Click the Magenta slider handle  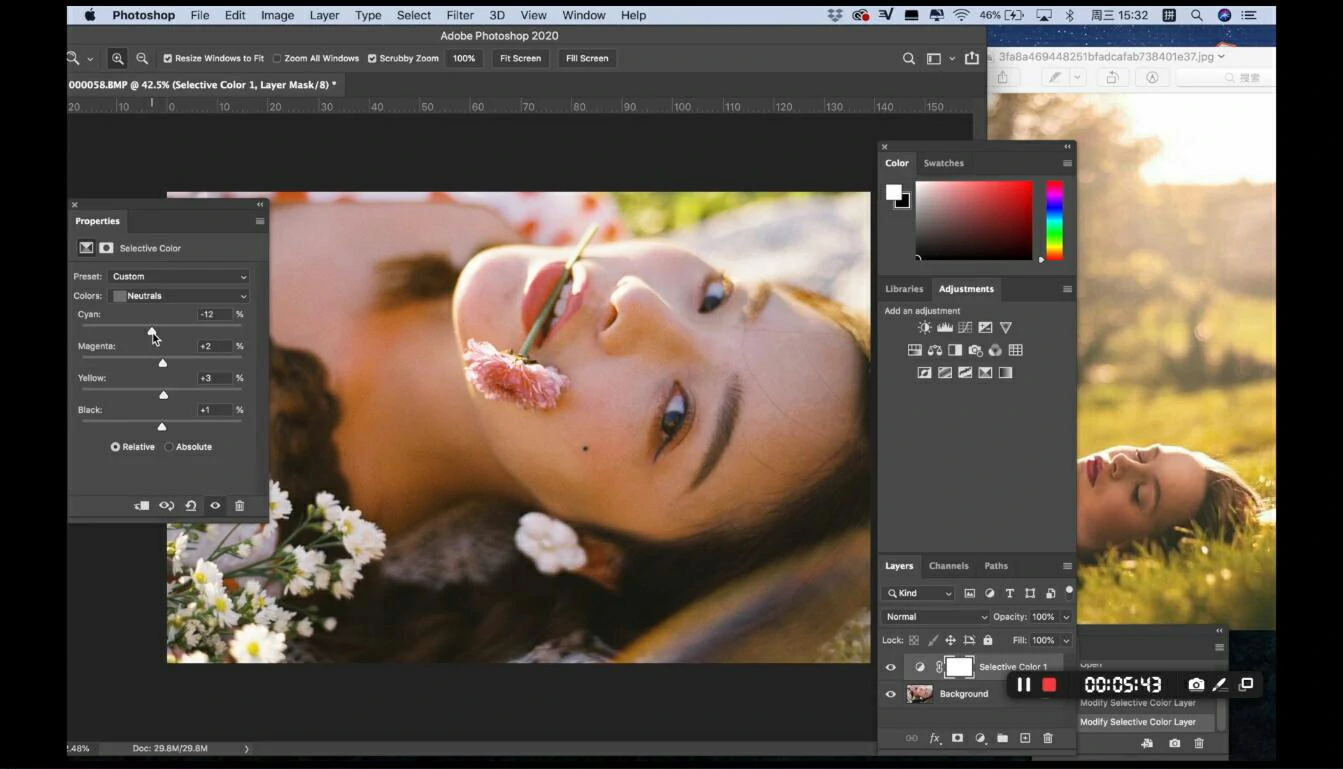pyautogui.click(x=163, y=363)
